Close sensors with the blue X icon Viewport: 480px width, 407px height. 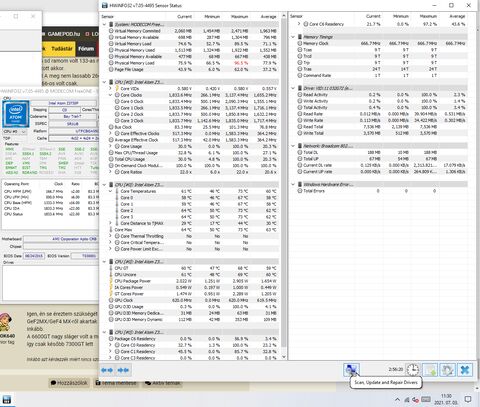point(465,370)
